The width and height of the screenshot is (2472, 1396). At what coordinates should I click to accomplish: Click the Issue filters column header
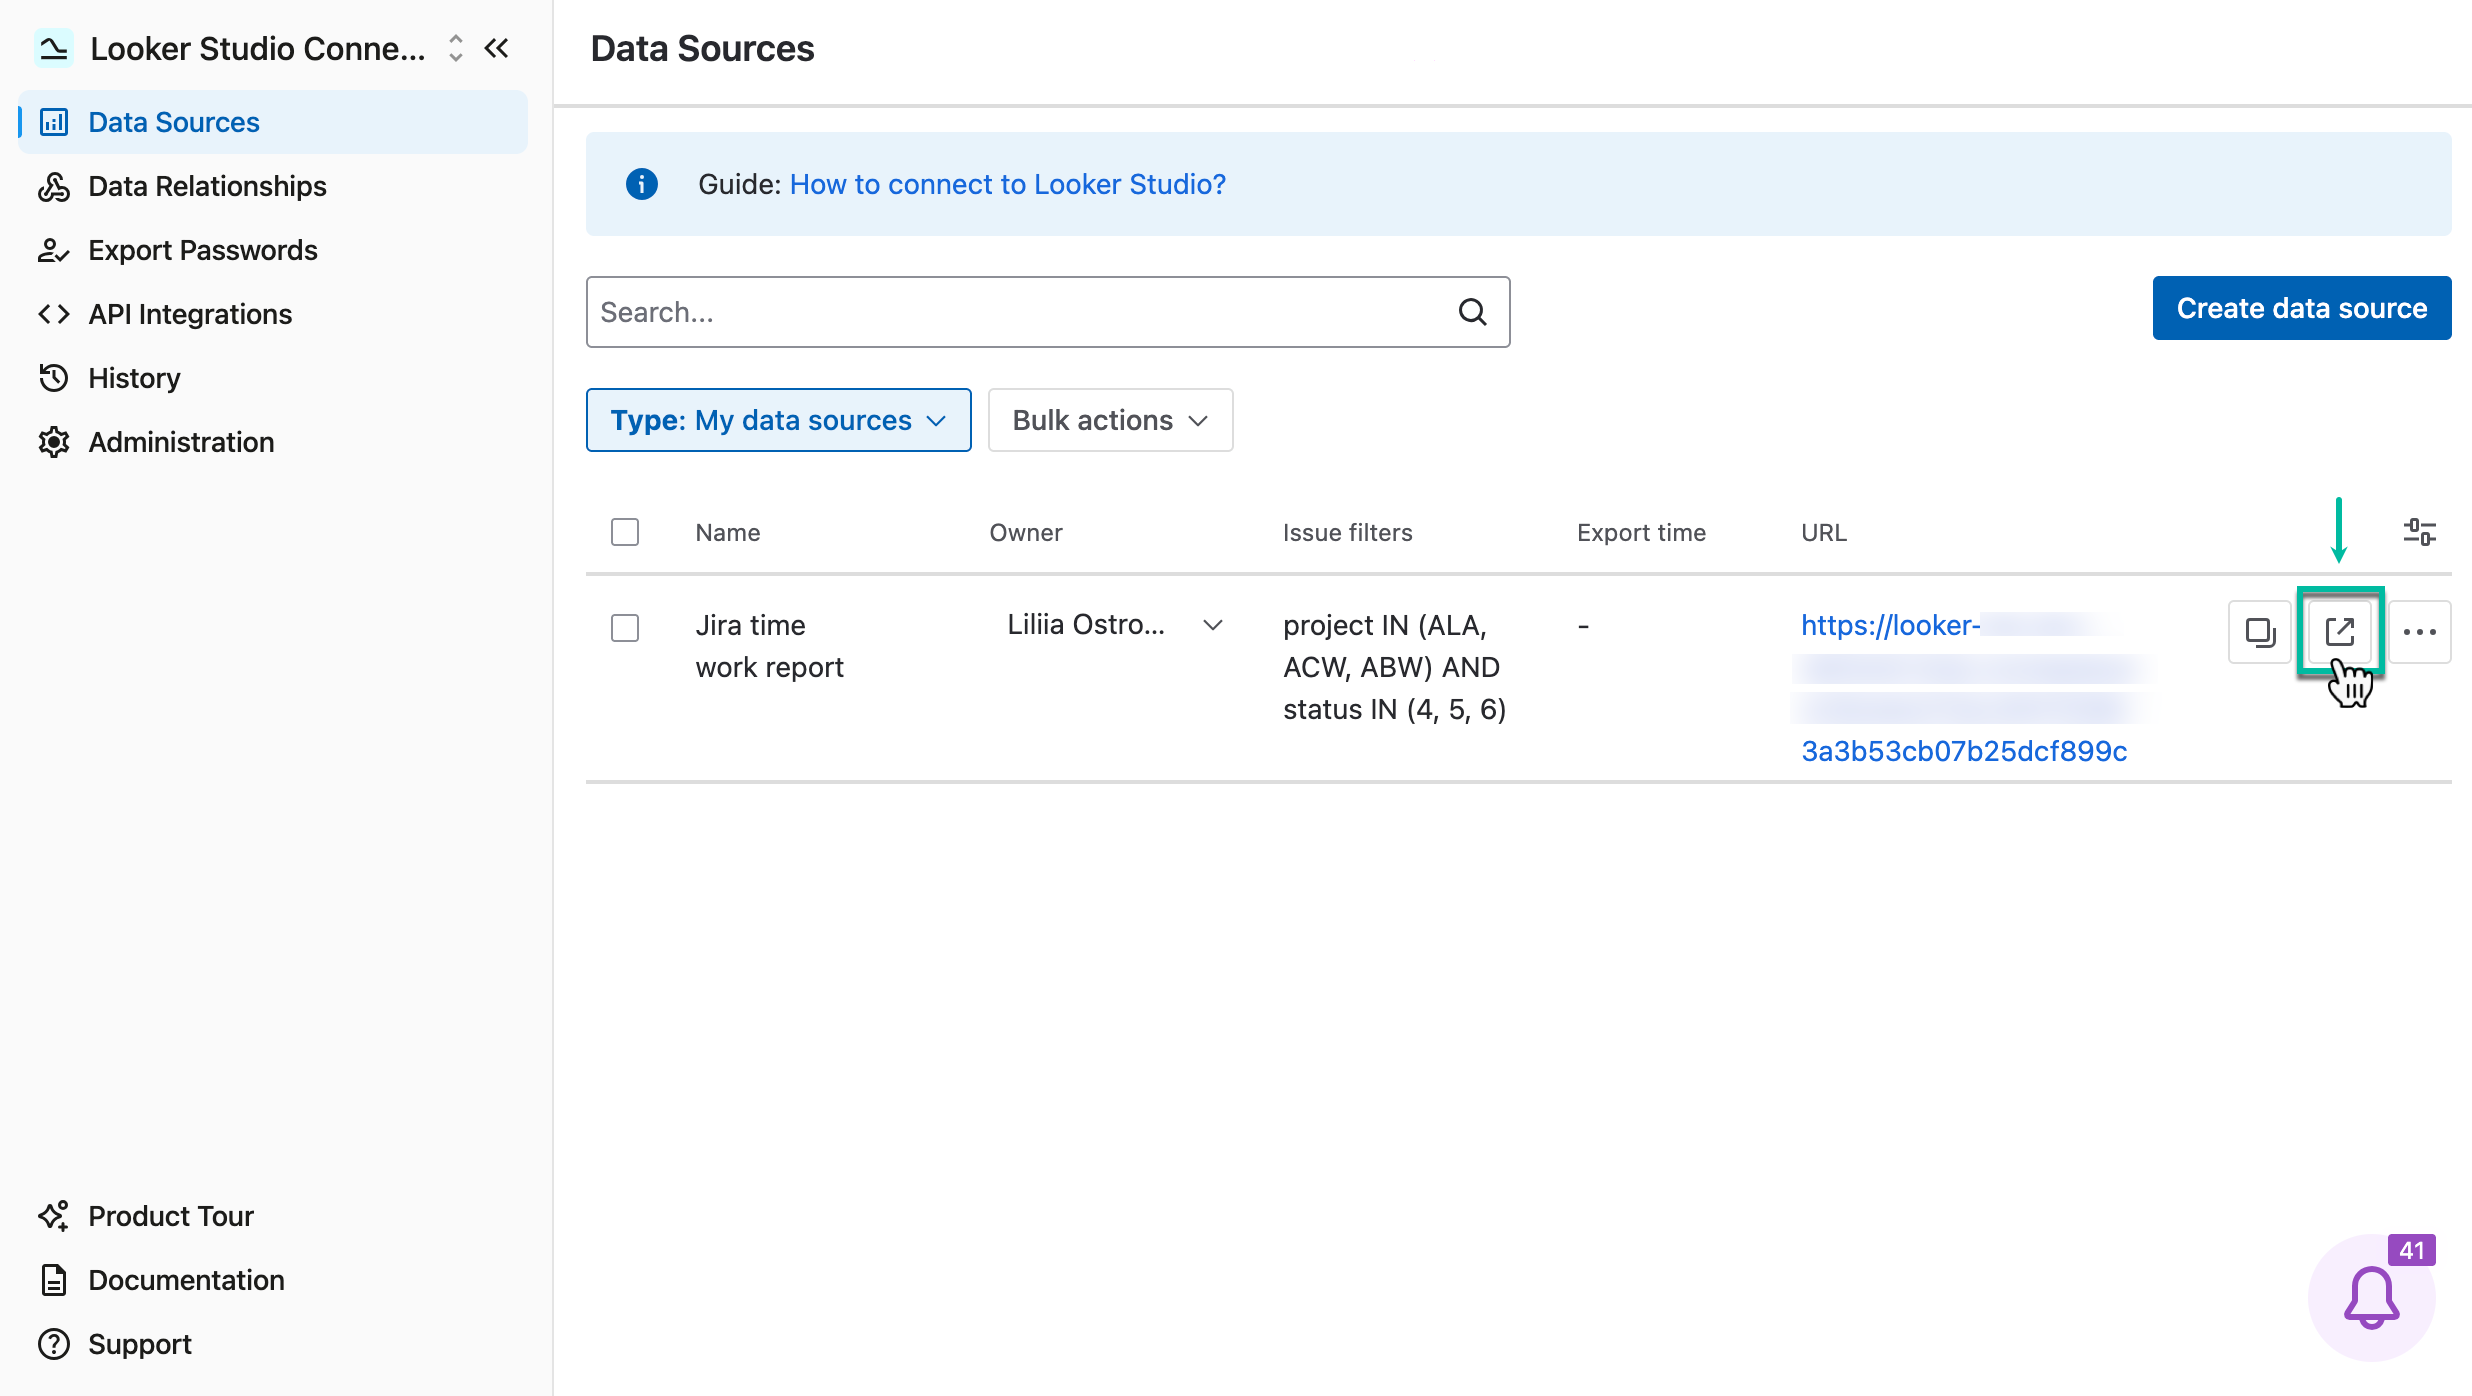1348,533
